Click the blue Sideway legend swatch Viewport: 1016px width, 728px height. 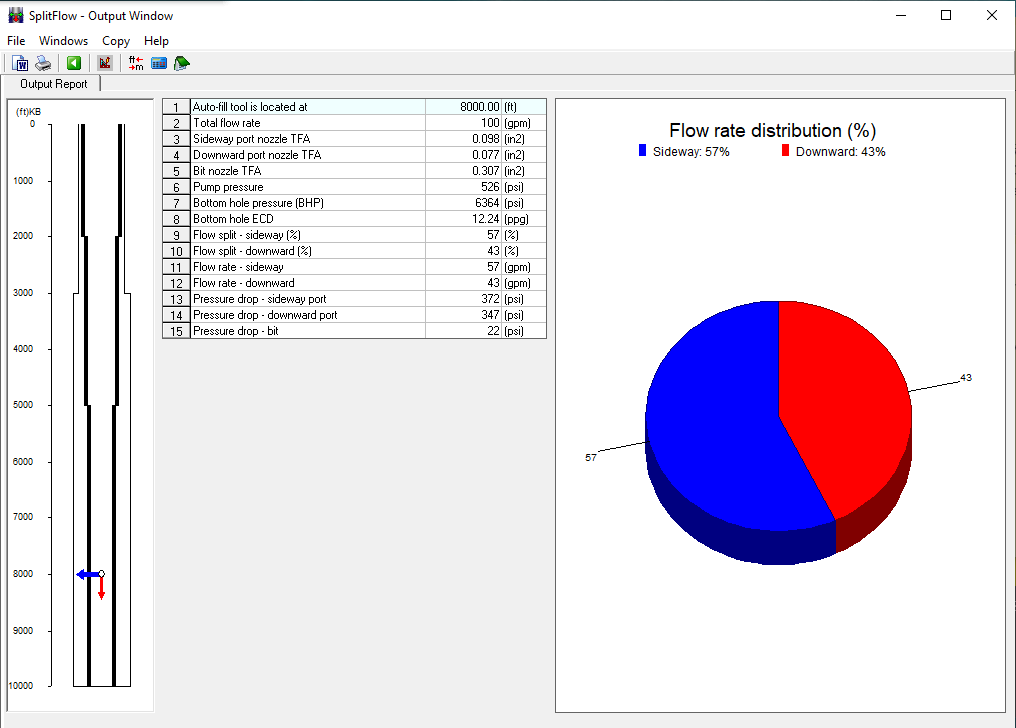[643, 151]
